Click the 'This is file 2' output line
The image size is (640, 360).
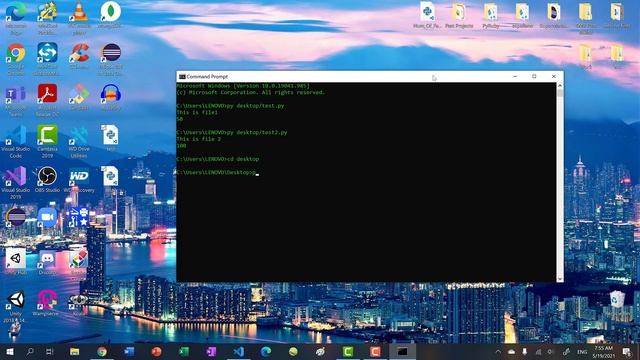coord(199,139)
